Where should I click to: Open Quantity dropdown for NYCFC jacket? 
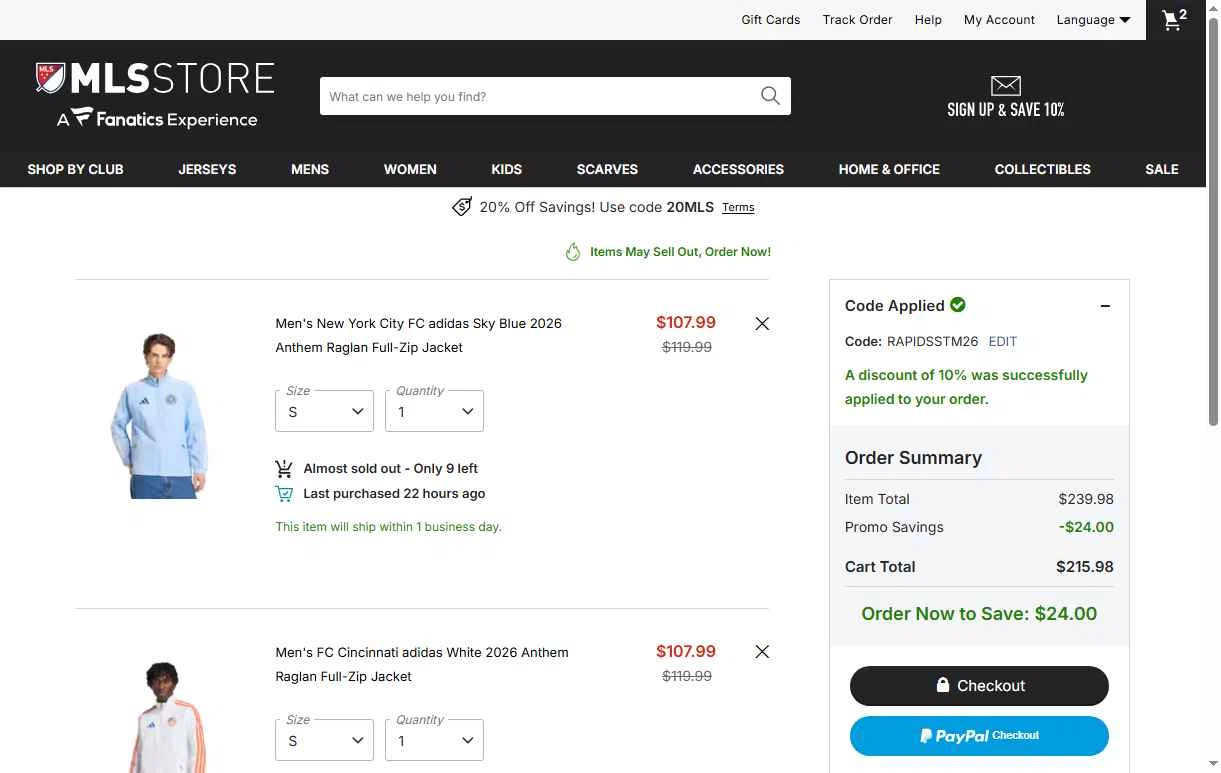(x=434, y=411)
